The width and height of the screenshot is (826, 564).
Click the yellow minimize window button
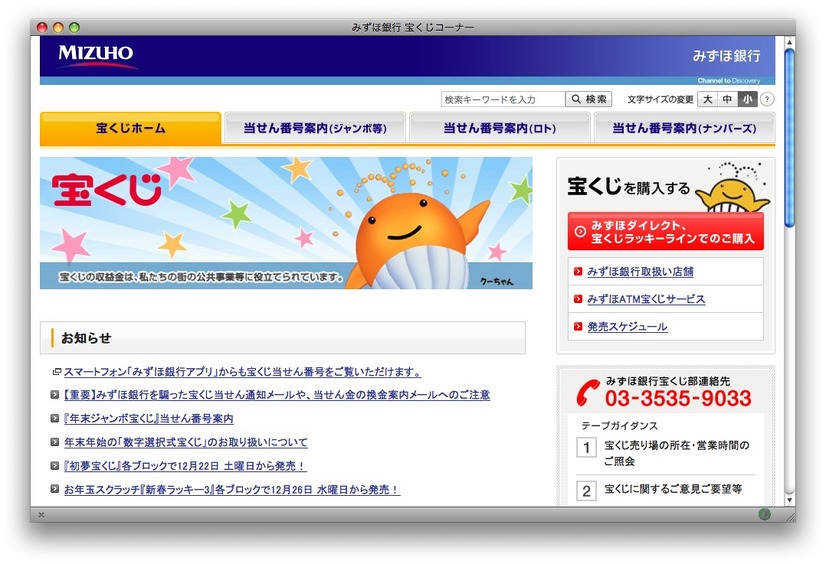pos(58,27)
